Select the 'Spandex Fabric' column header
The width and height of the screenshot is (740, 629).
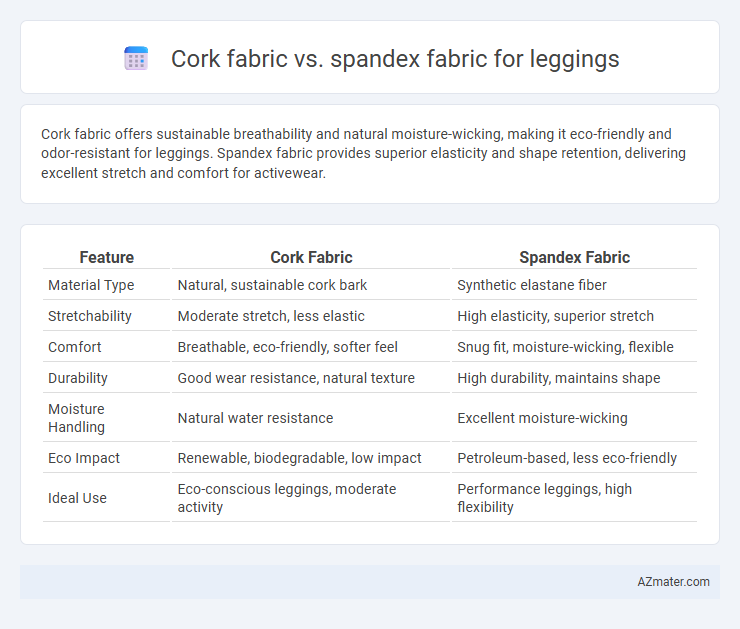pyautogui.click(x=574, y=257)
